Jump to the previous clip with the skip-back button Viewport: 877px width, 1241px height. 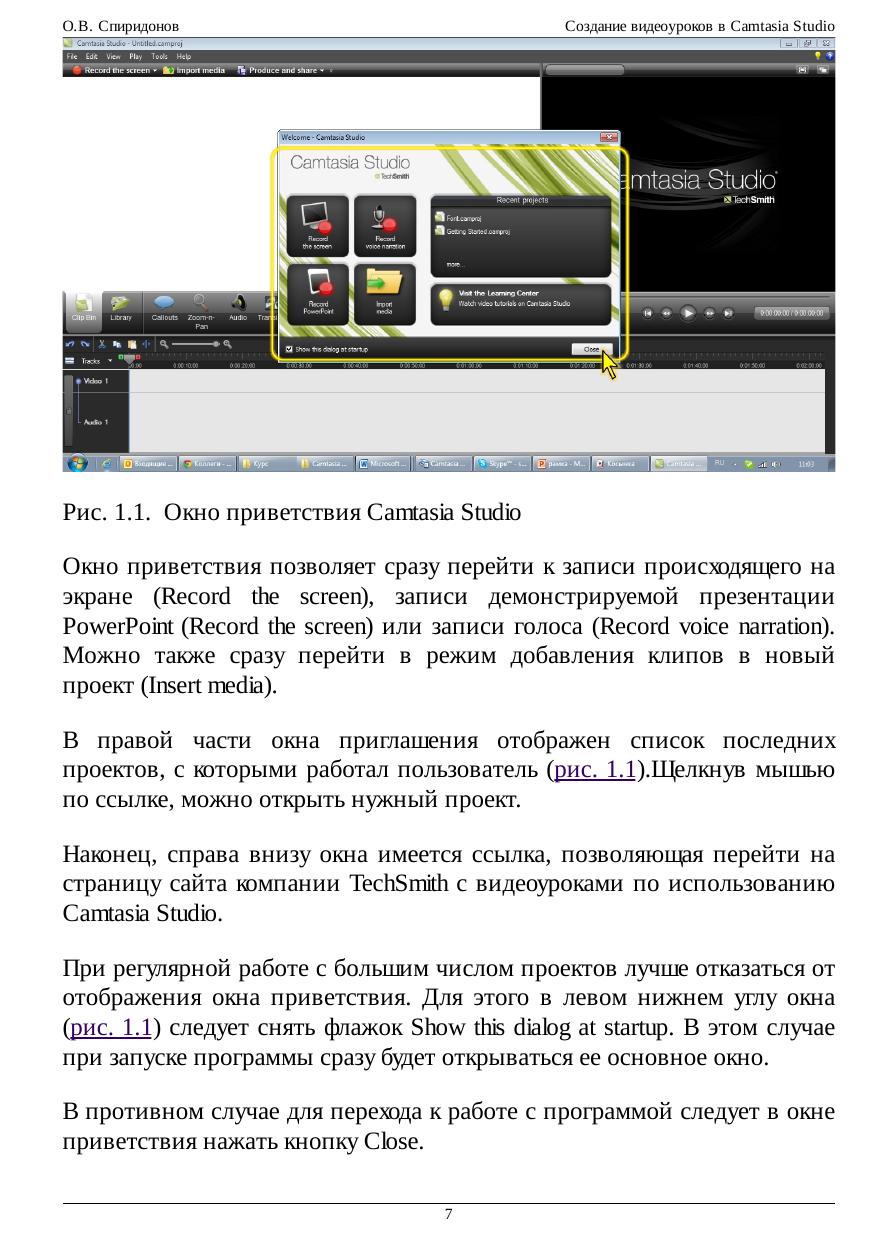[x=647, y=313]
